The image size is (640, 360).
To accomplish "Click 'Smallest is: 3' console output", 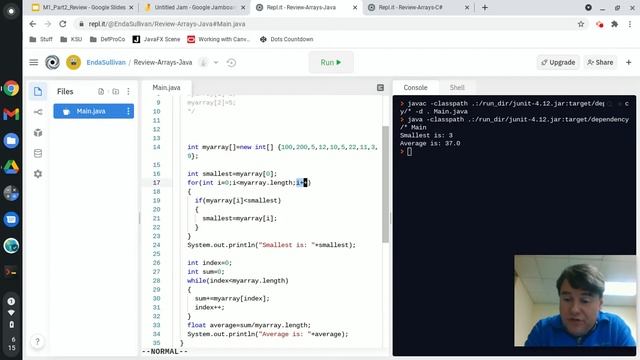I will 426,136.
